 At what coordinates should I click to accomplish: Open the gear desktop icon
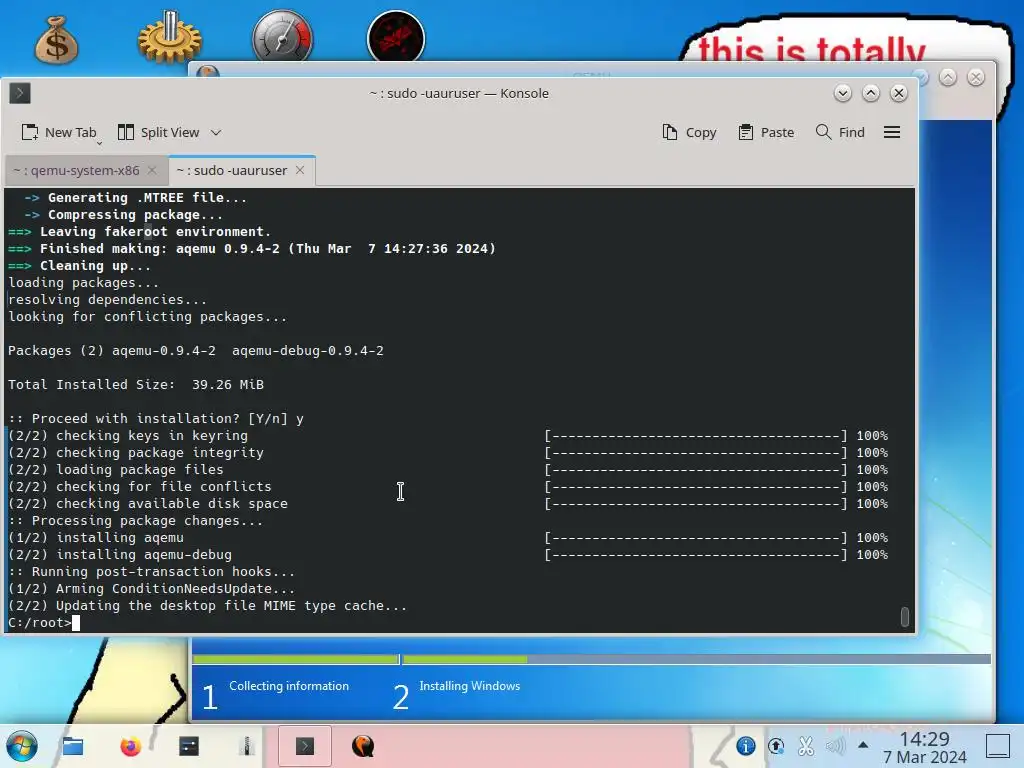tap(170, 37)
